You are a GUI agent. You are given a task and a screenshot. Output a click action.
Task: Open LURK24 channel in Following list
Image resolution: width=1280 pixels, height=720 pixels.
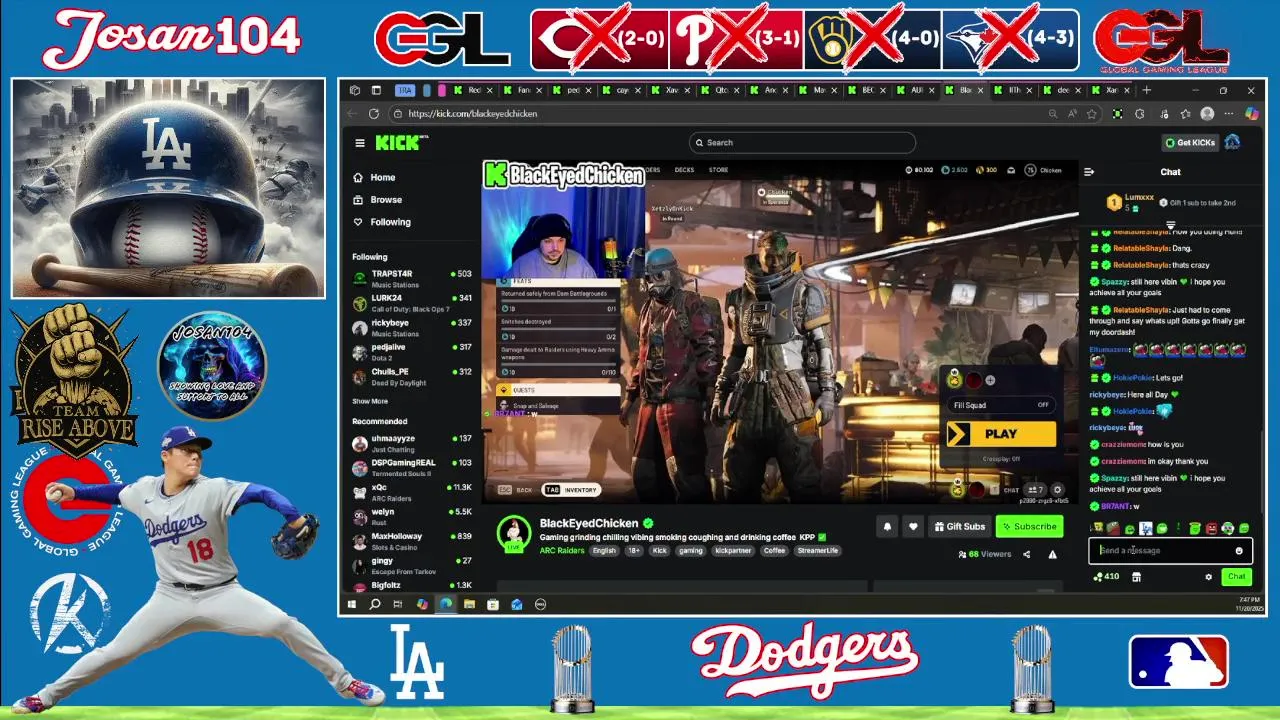(411, 303)
